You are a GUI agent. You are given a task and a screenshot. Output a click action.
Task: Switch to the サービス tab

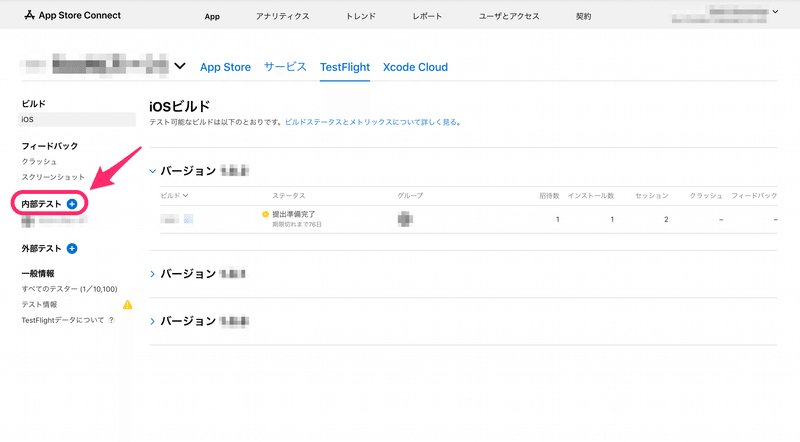285,67
